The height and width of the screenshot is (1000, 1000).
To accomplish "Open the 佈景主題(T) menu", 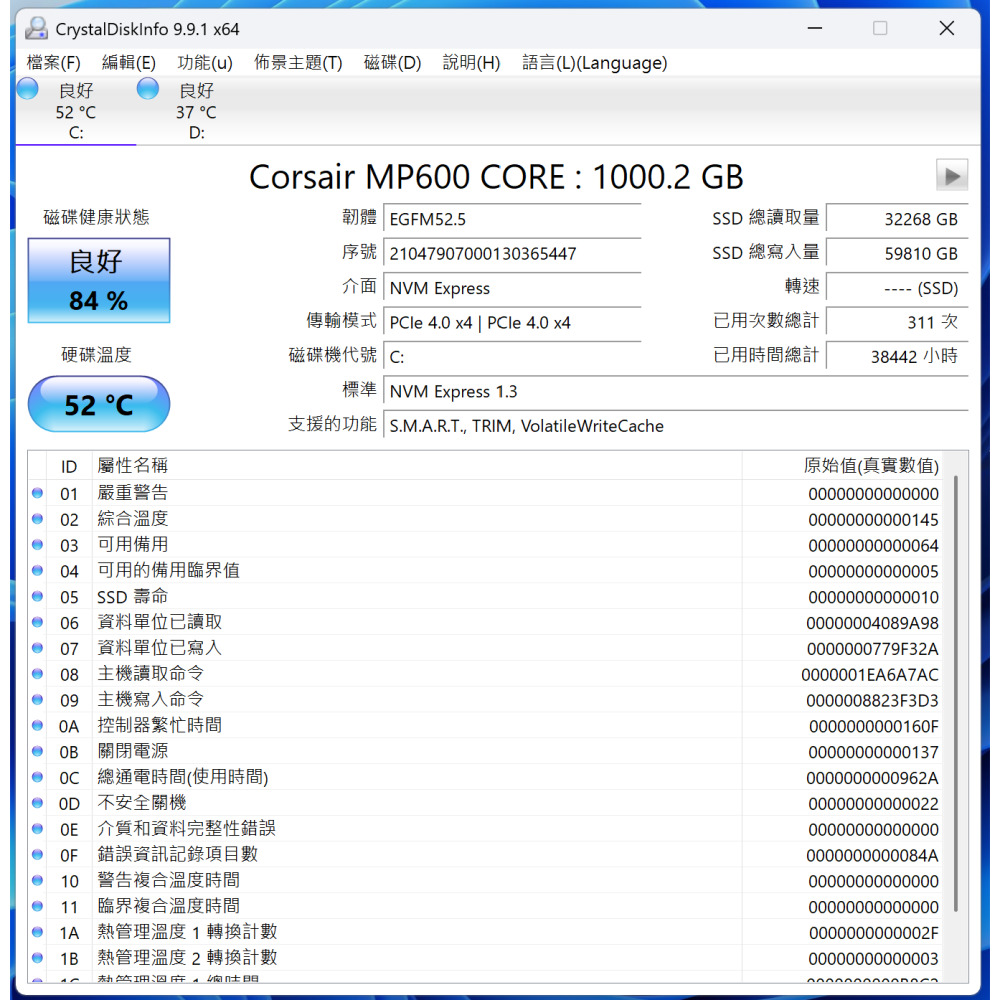I will pyautogui.click(x=298, y=62).
